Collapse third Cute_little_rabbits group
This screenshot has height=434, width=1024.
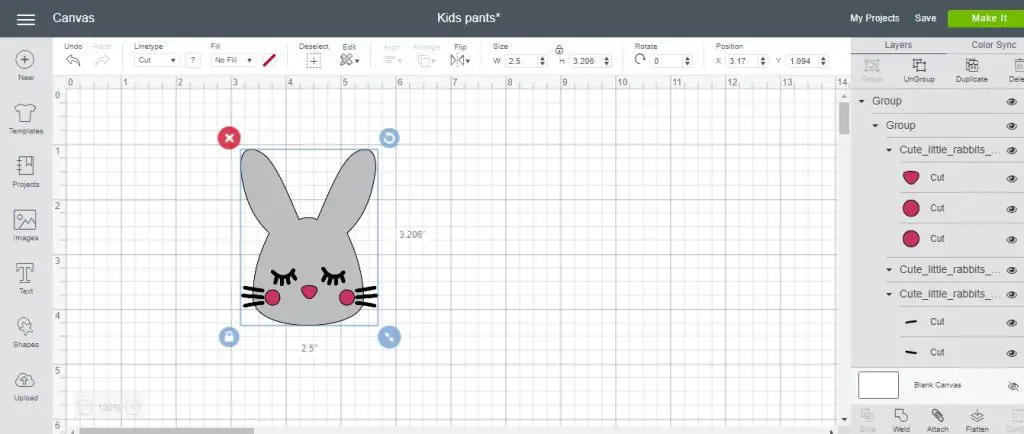tap(889, 294)
